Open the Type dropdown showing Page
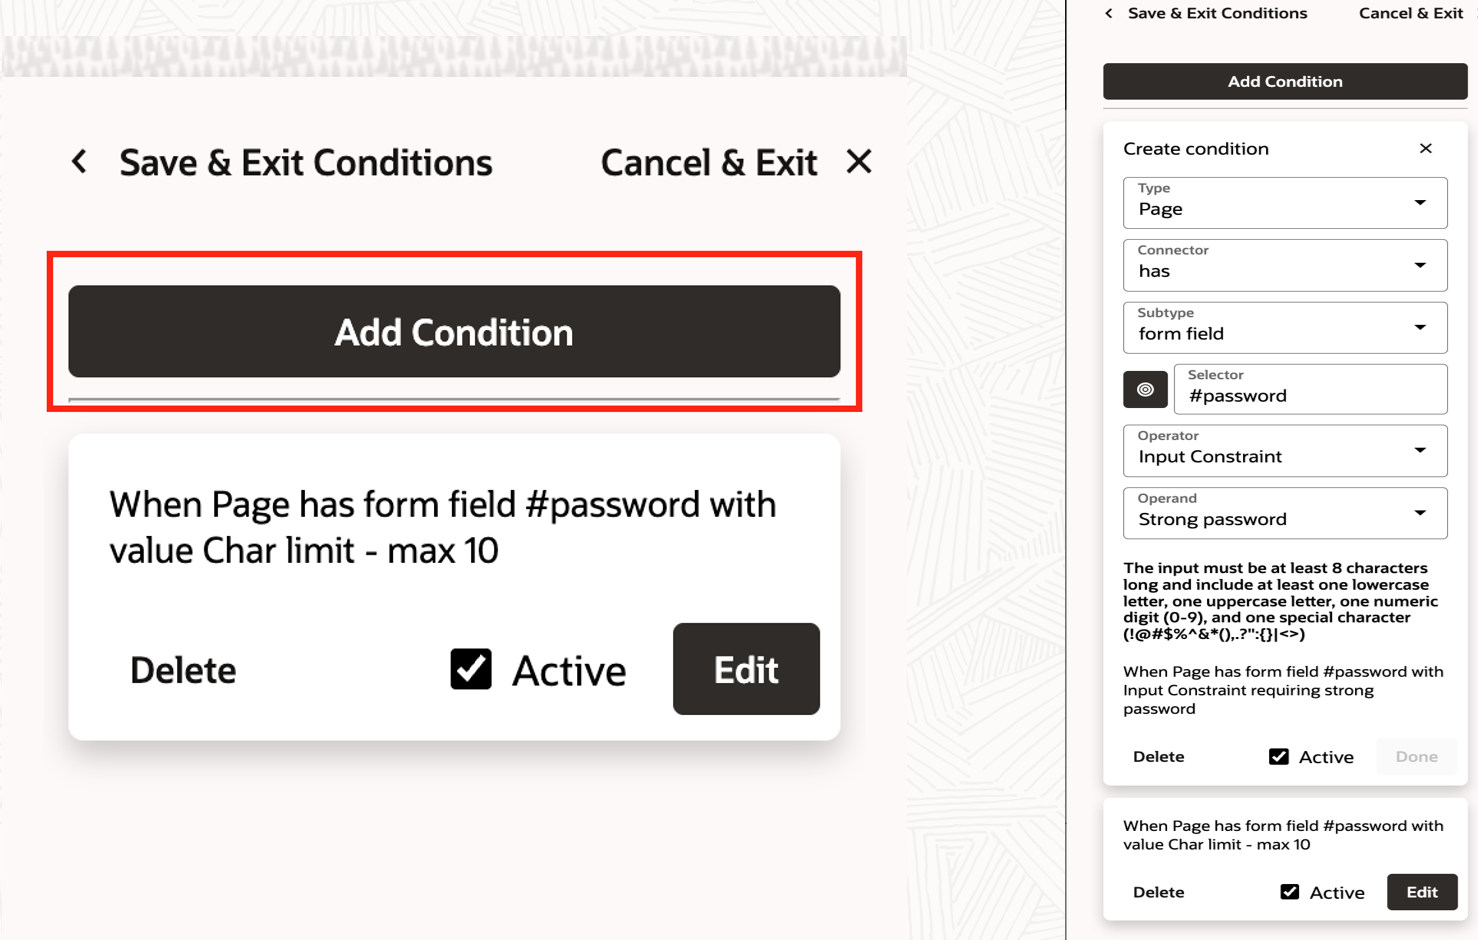Screen dimensions: 1478x940 click(x=1285, y=203)
